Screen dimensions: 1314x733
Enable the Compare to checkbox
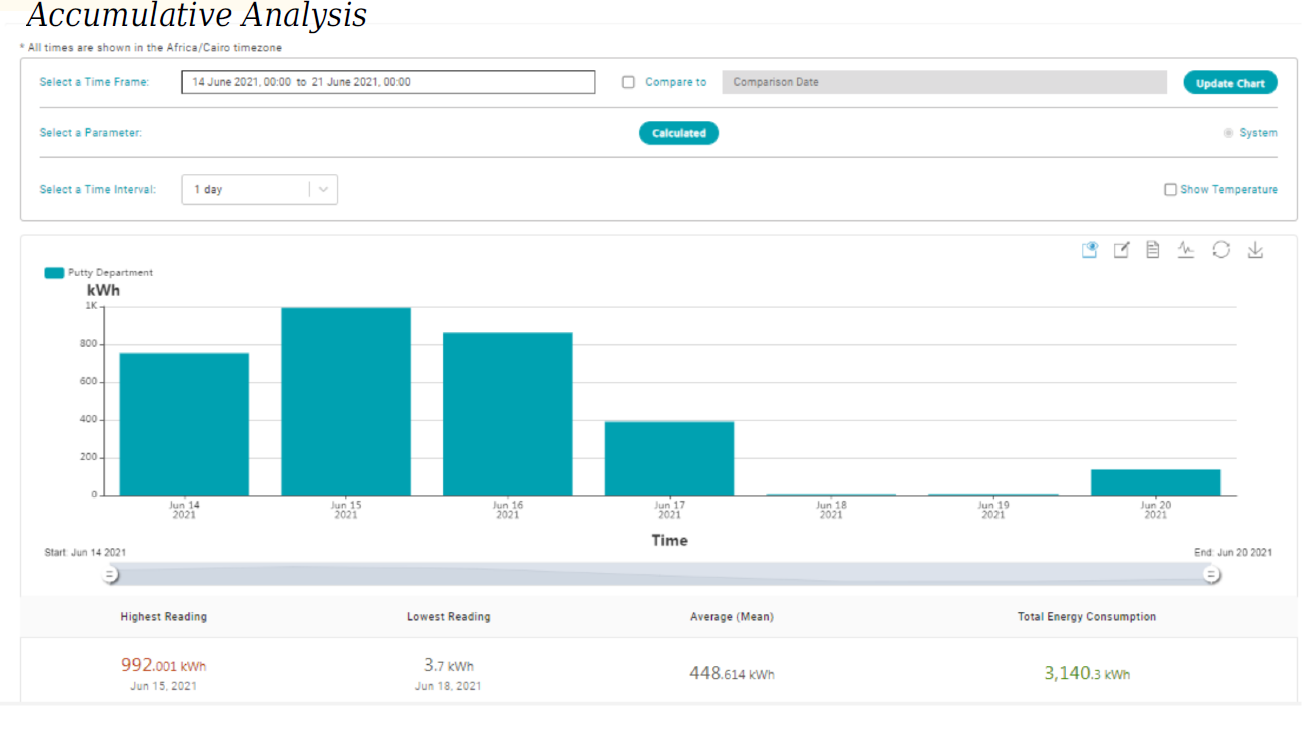click(x=628, y=83)
